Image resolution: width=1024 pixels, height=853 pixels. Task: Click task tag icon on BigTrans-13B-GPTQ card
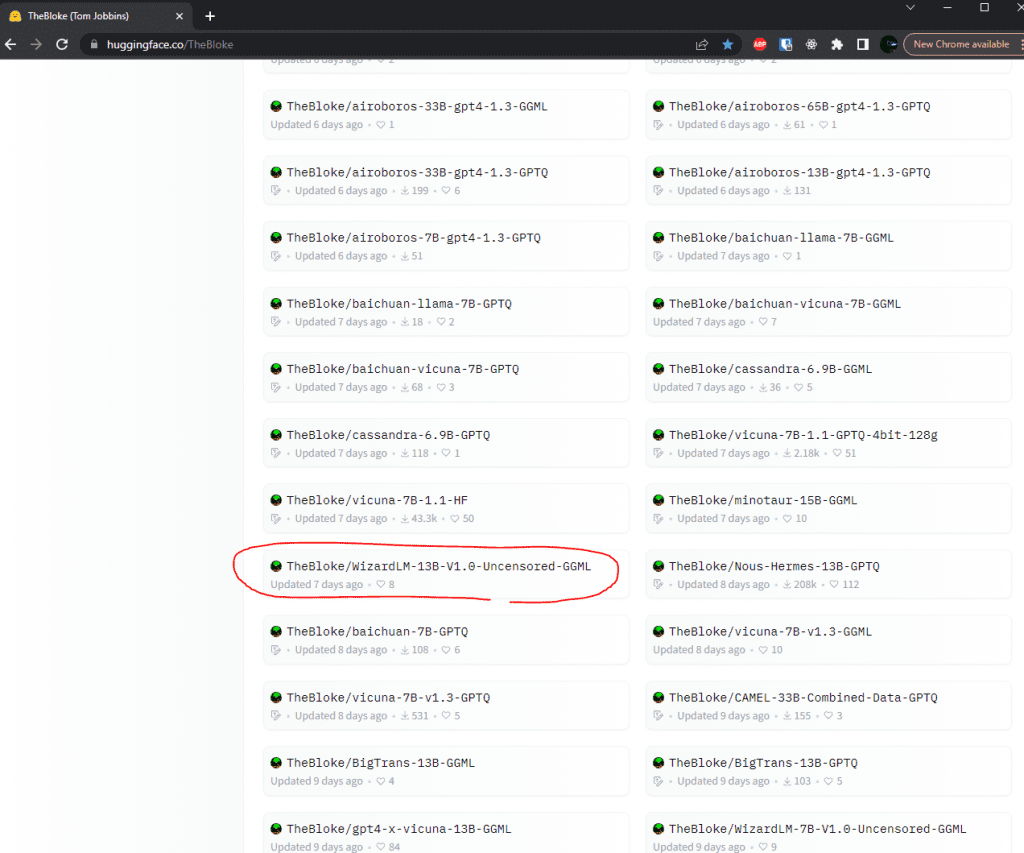pyautogui.click(x=658, y=781)
